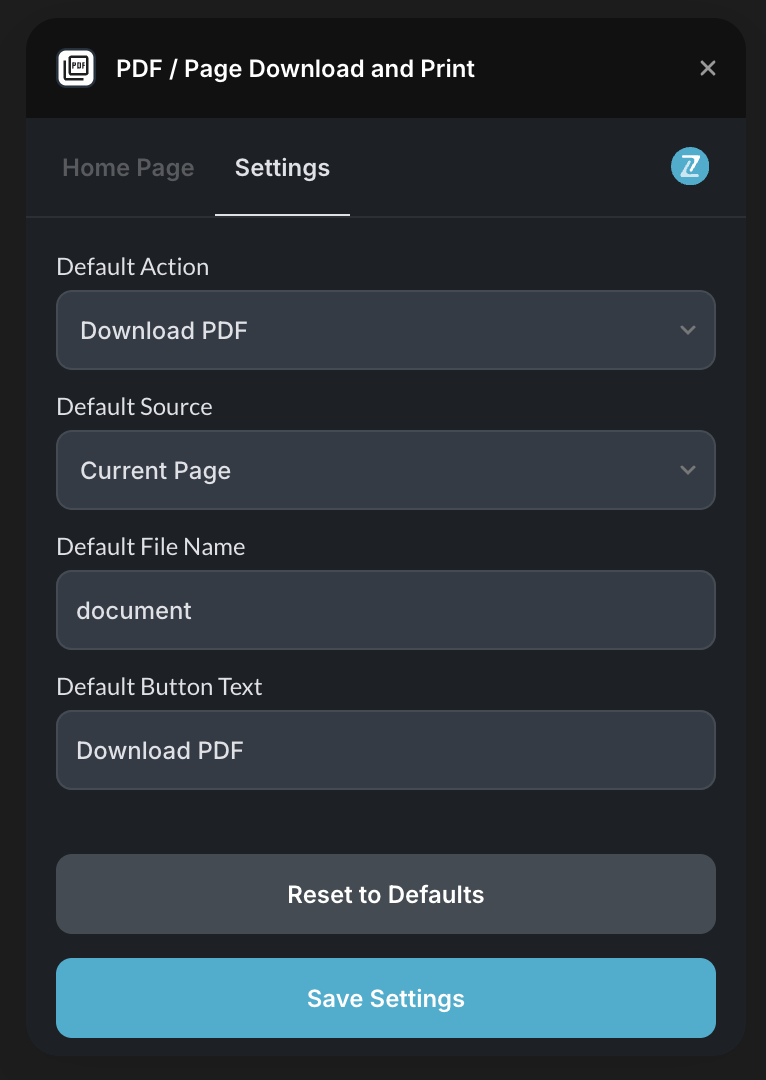Click into the Default Button Text field
Viewport: 766px width, 1080px height.
[x=385, y=750]
